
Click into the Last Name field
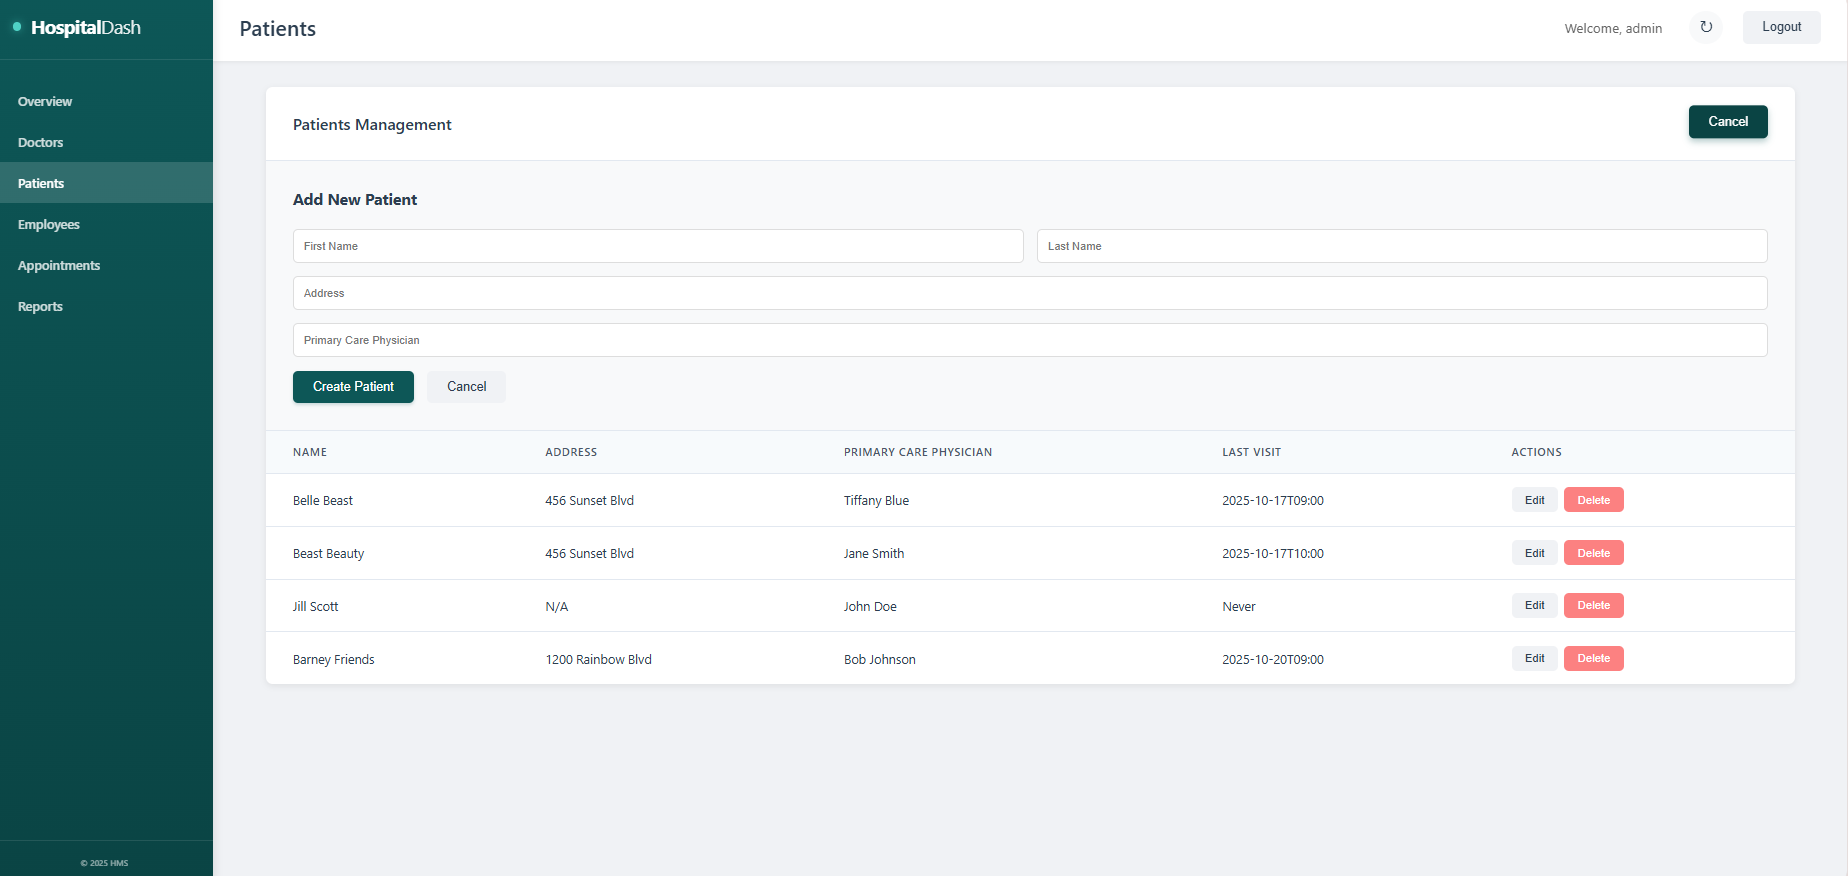[1402, 246]
